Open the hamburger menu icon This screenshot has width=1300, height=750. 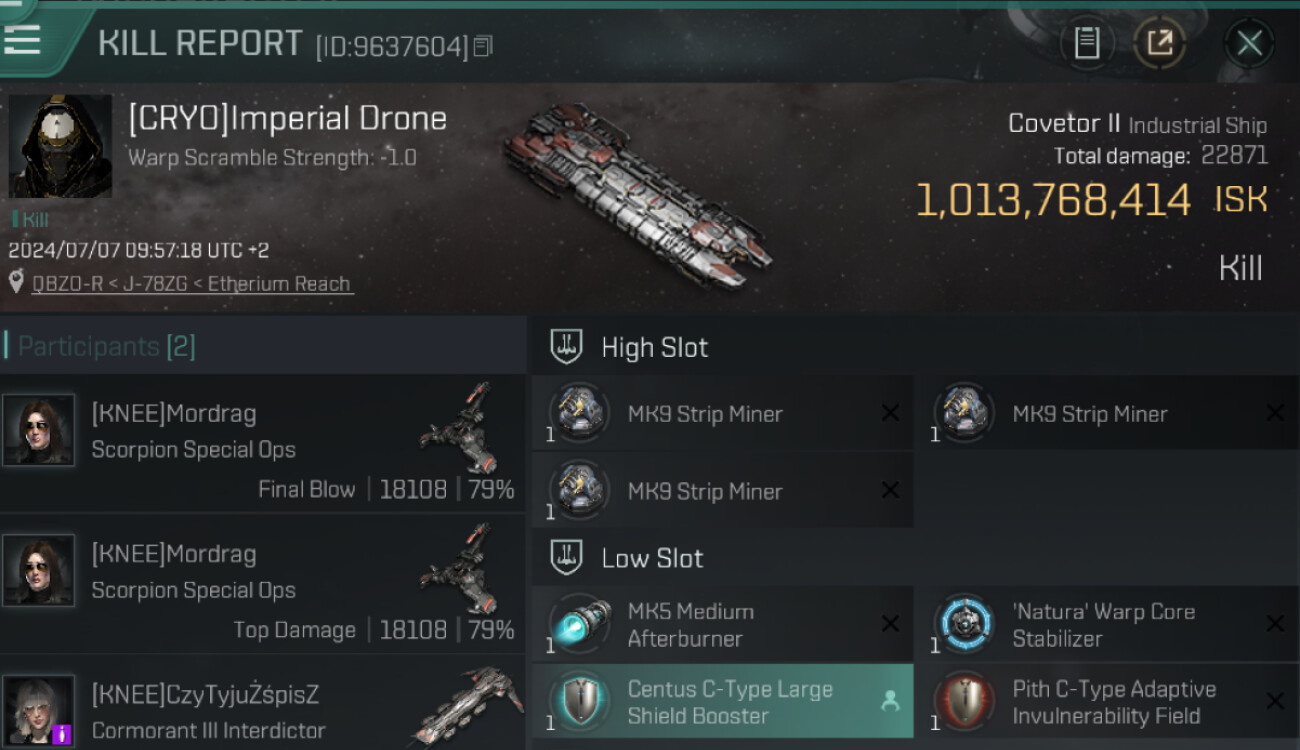22,39
